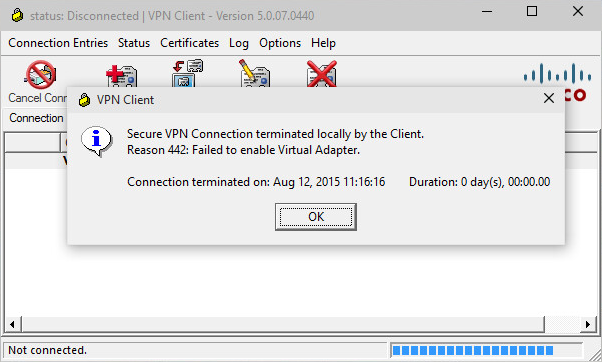Click the Delete connection entry red X icon
Screen dimensions: 602x362
322,74
